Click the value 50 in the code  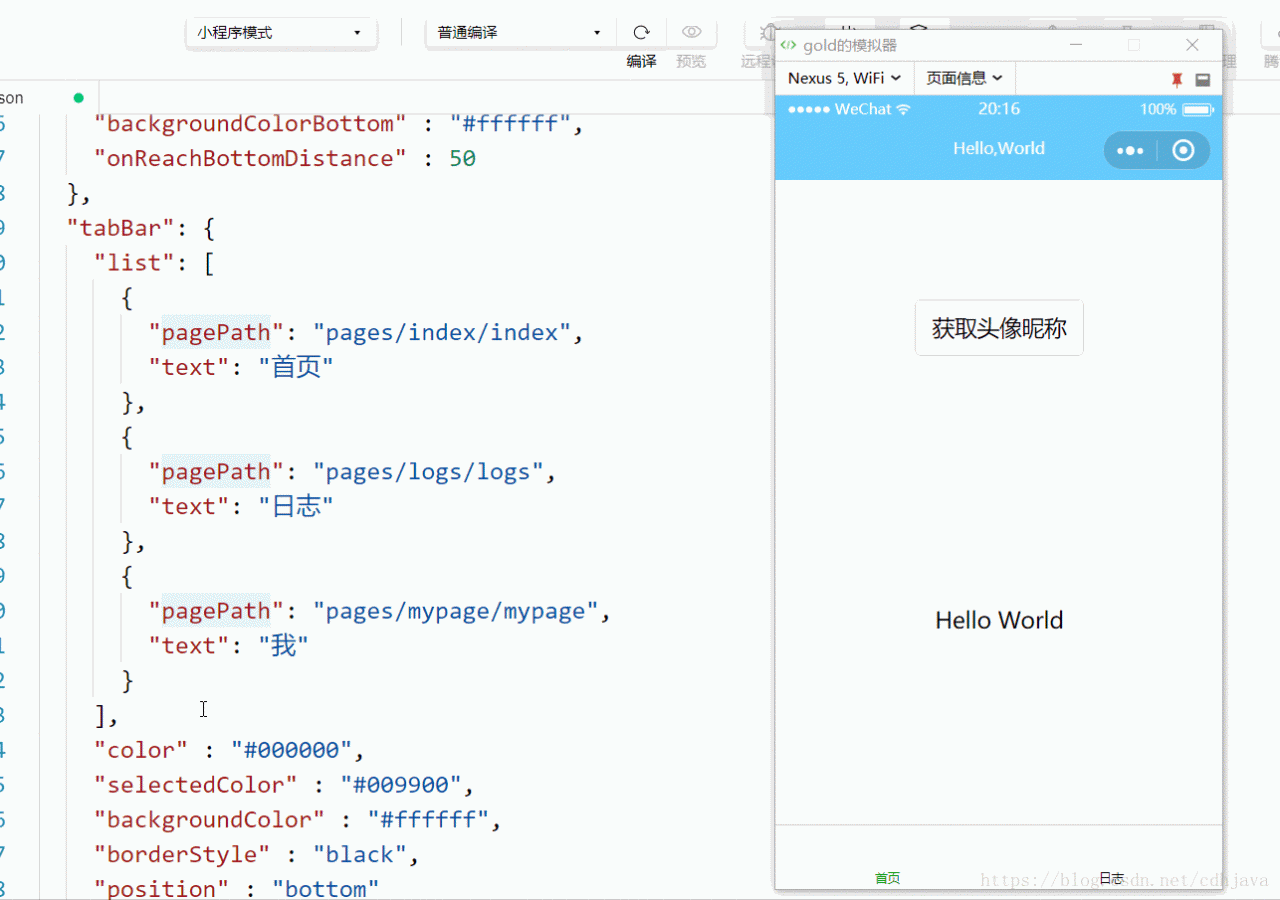point(462,158)
